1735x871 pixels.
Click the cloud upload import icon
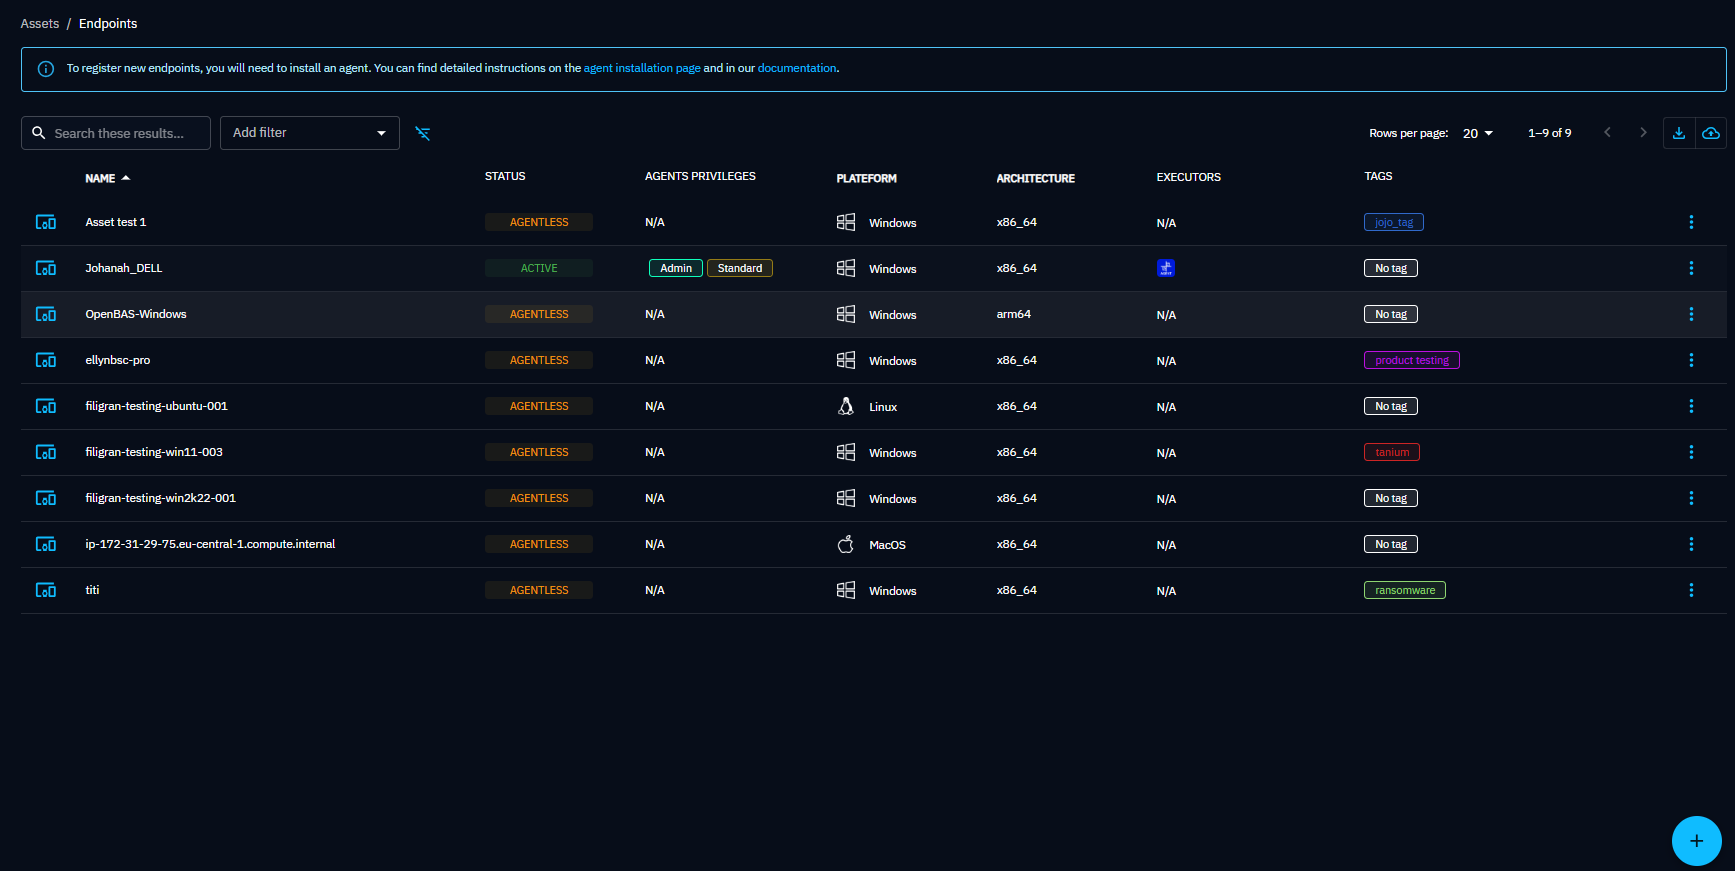click(x=1711, y=133)
